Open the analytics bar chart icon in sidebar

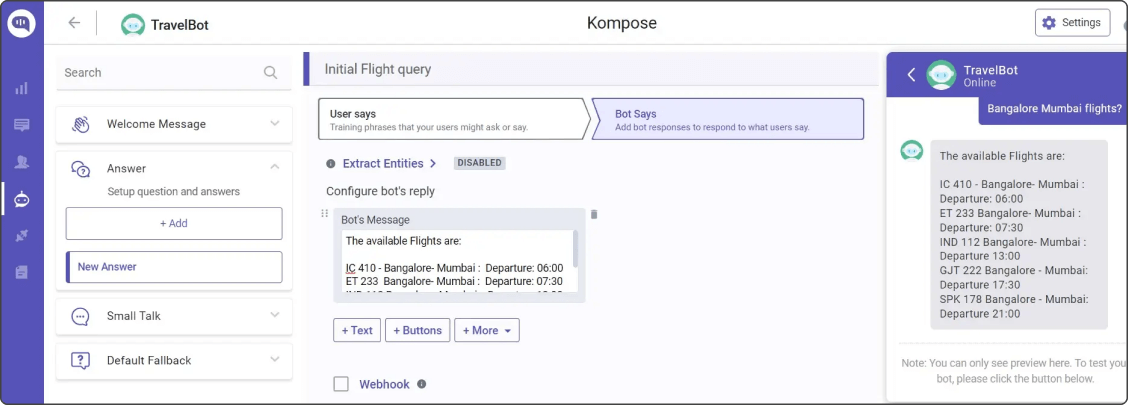click(21, 88)
